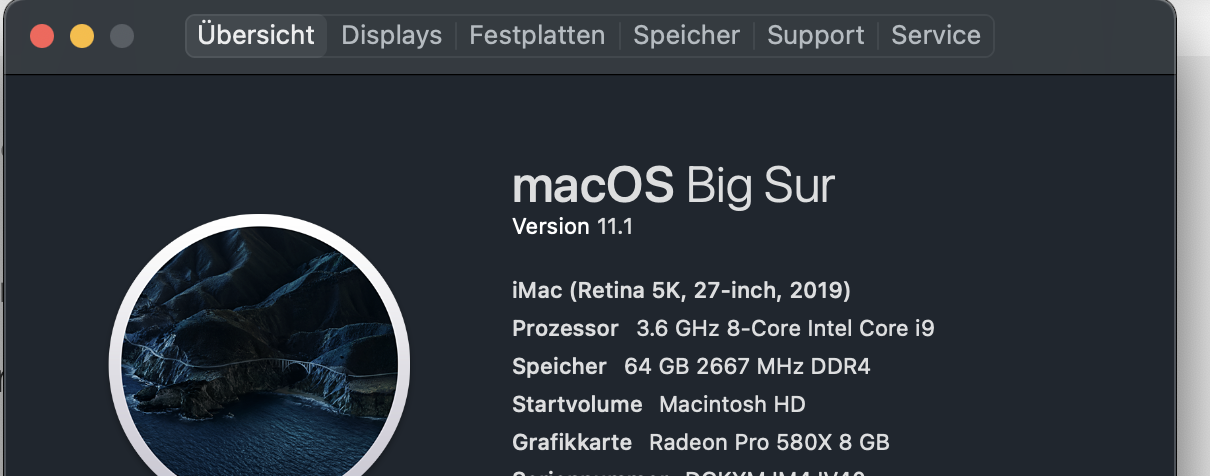
Task: Show the Service tab
Action: click(936, 36)
